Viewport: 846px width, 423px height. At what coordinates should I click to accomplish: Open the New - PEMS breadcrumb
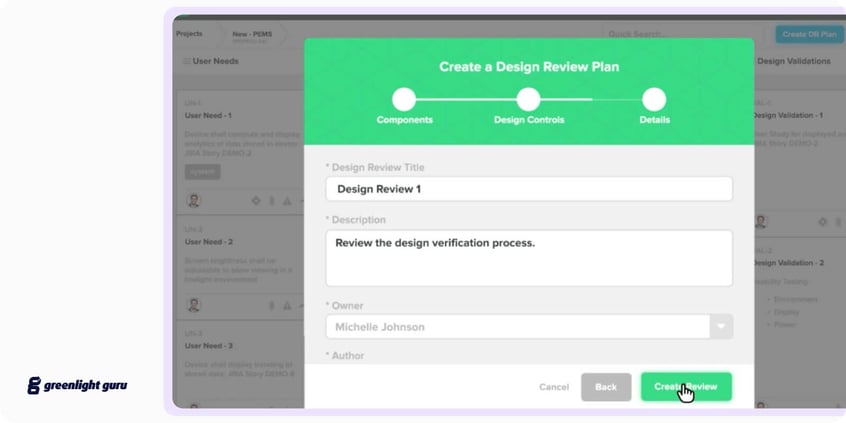click(252, 34)
